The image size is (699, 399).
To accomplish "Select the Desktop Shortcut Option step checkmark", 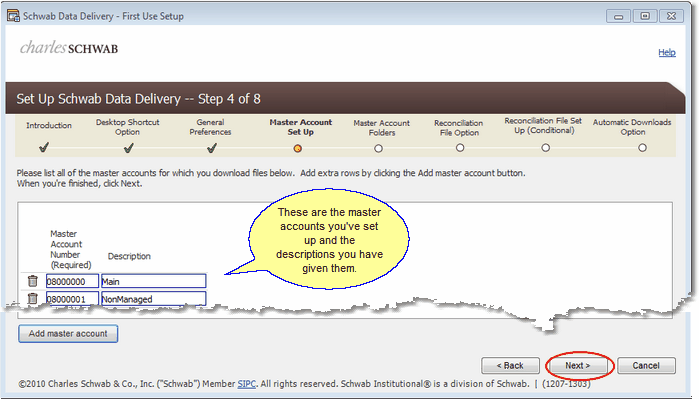I will tap(128, 148).
